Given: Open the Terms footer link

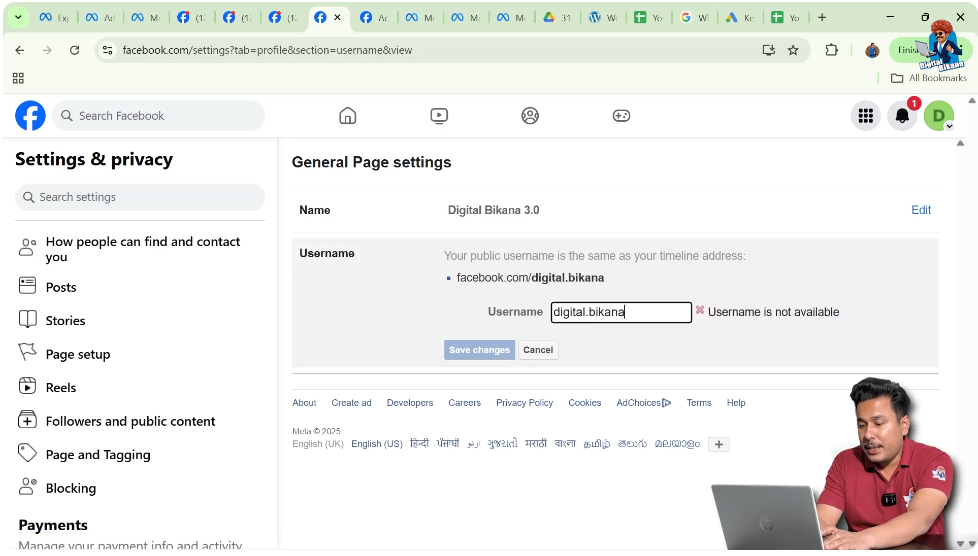Looking at the screenshot, I should (699, 403).
